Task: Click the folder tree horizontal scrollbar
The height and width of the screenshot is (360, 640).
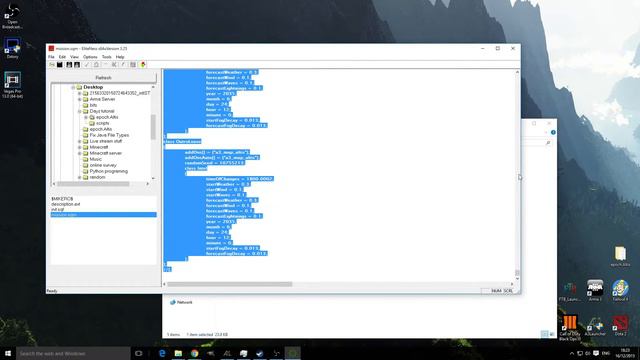Action: point(93,184)
